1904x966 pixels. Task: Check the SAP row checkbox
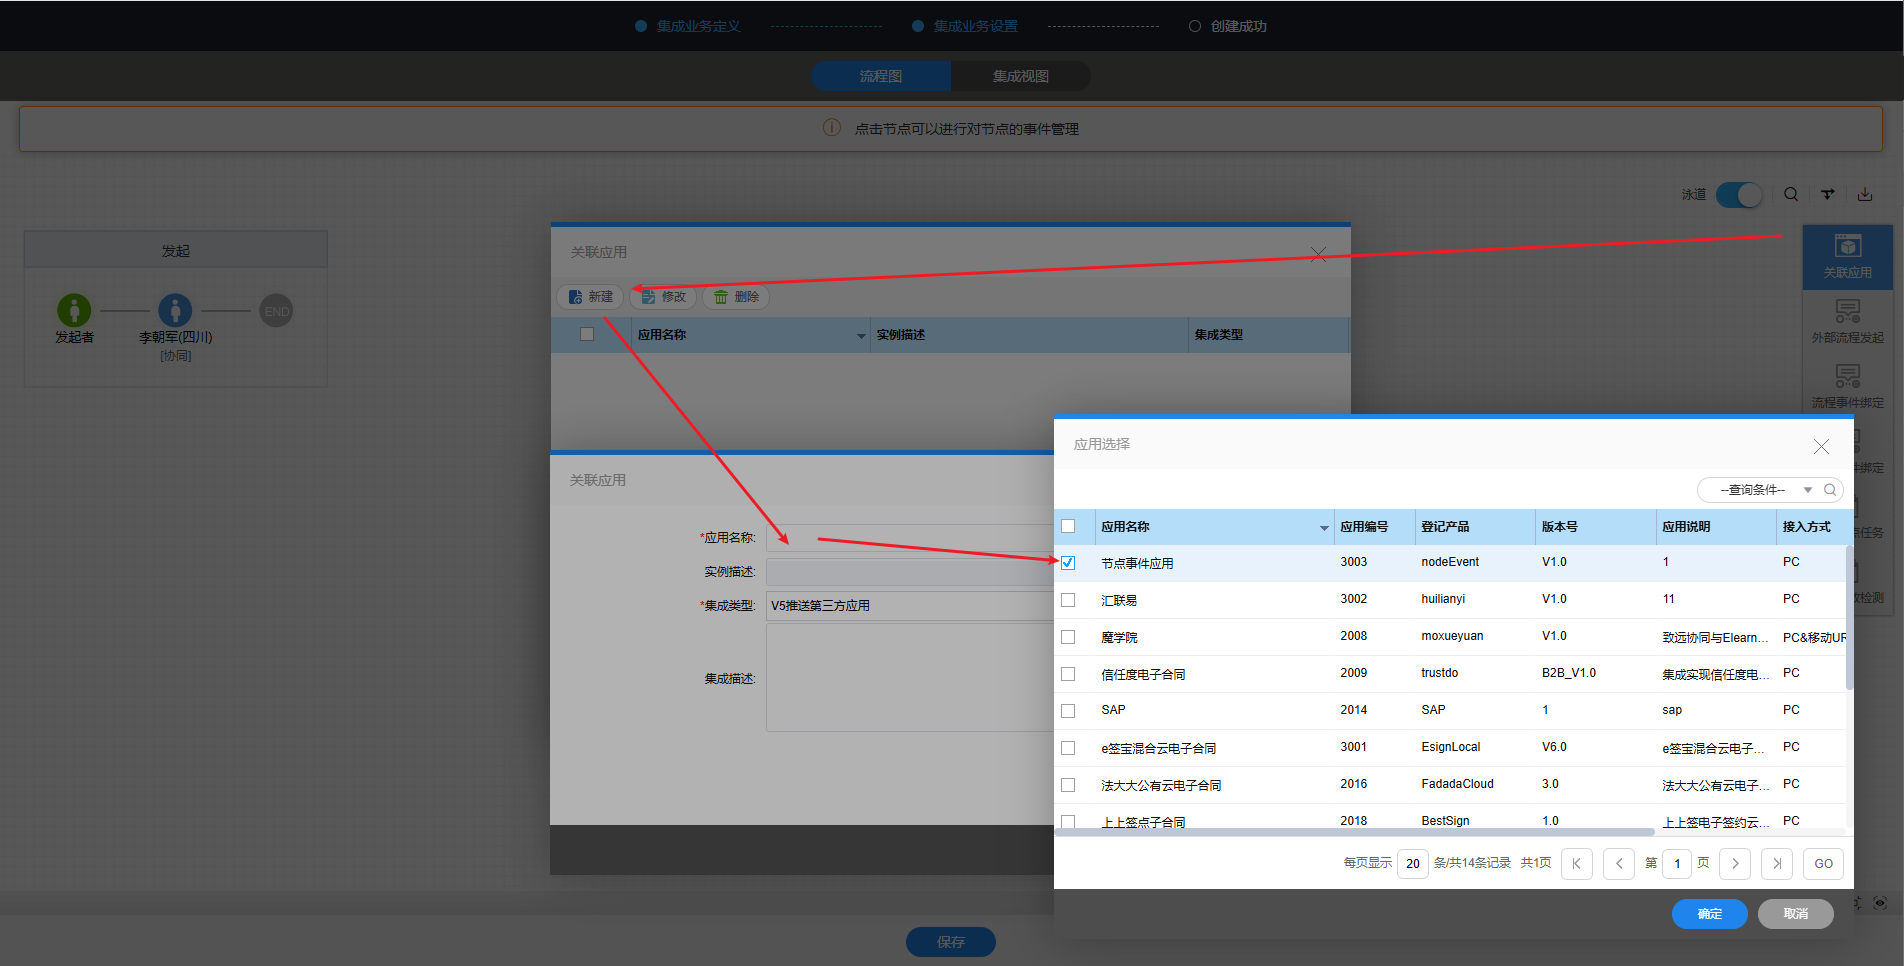1068,711
